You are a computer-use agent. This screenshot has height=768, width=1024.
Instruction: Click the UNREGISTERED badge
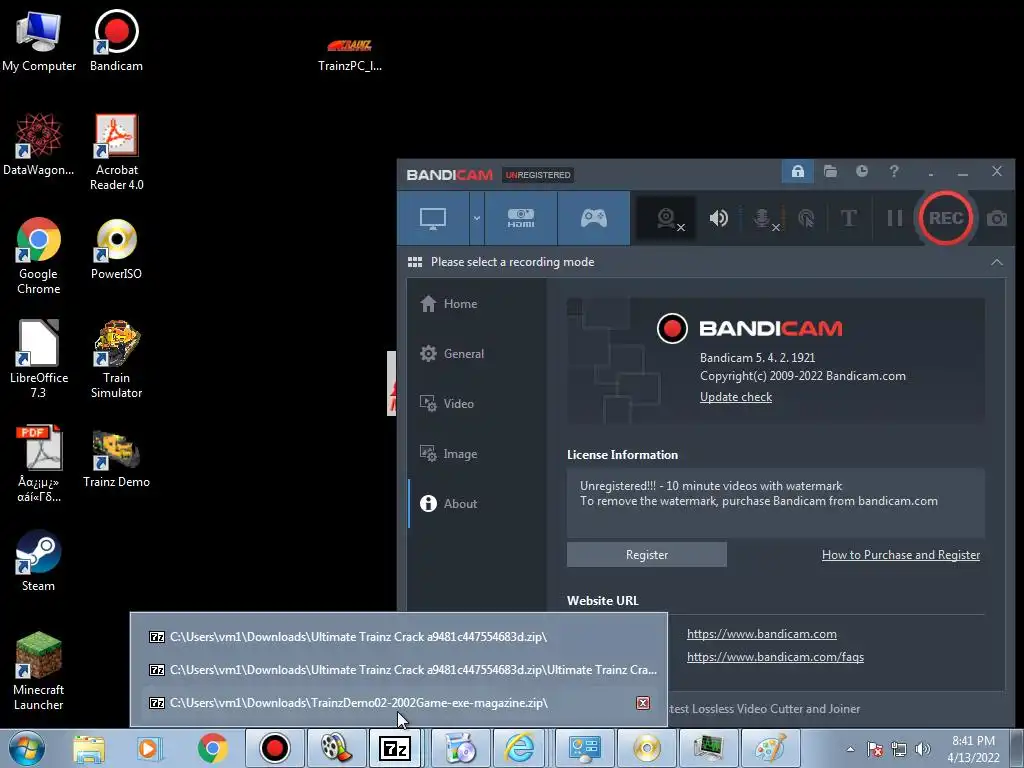[538, 175]
